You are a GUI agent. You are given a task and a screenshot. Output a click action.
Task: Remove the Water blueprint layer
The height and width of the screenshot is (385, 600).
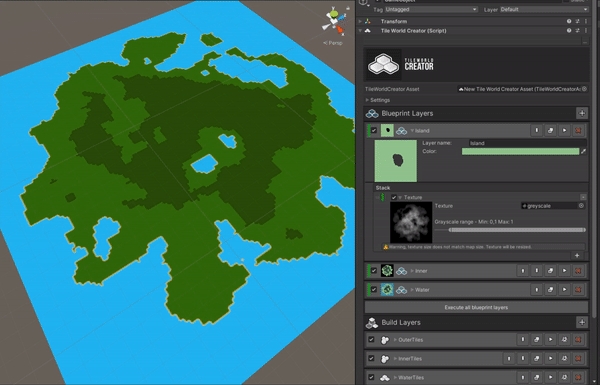(578, 290)
